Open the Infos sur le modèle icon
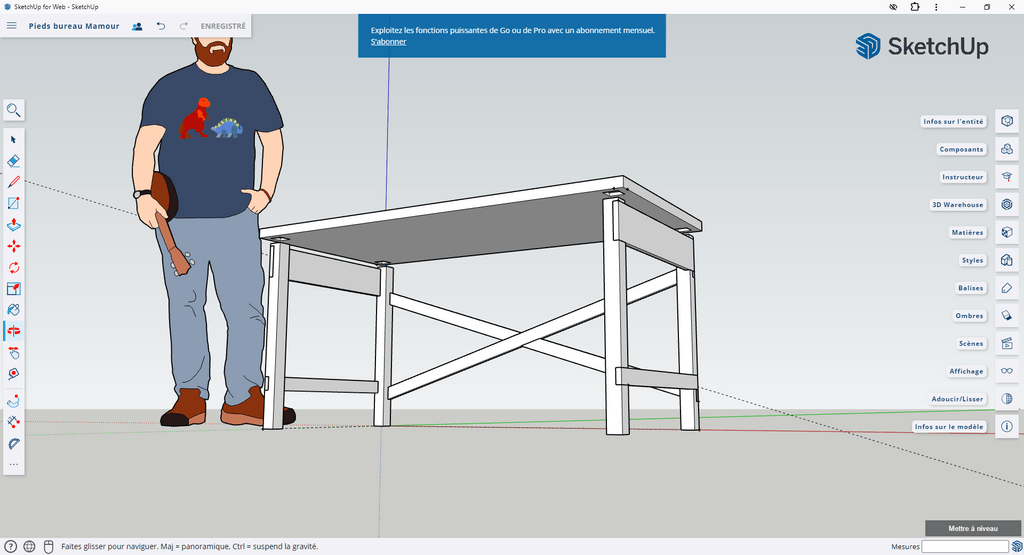This screenshot has height=555, width=1024. [x=1007, y=426]
